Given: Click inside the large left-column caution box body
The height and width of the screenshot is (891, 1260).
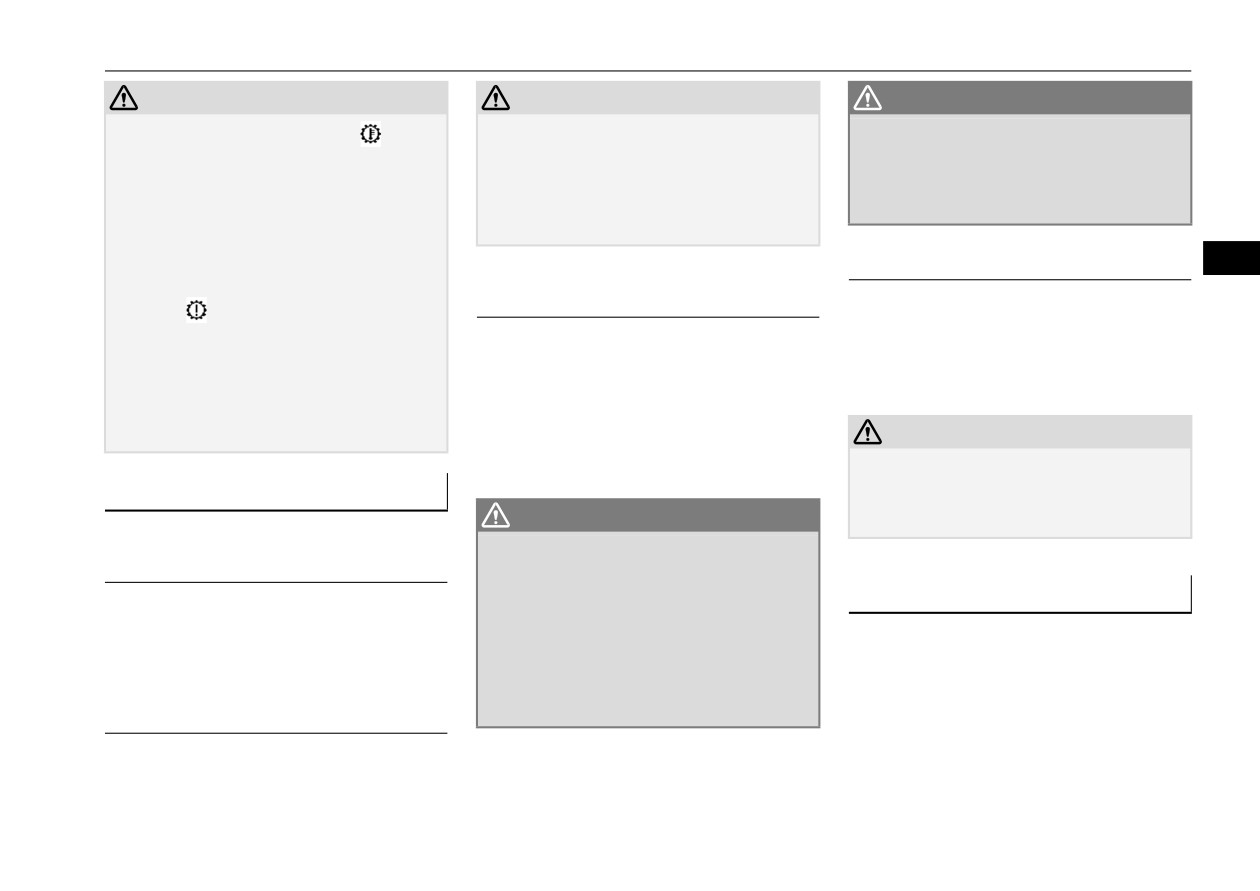Looking at the screenshot, I should [x=276, y=283].
